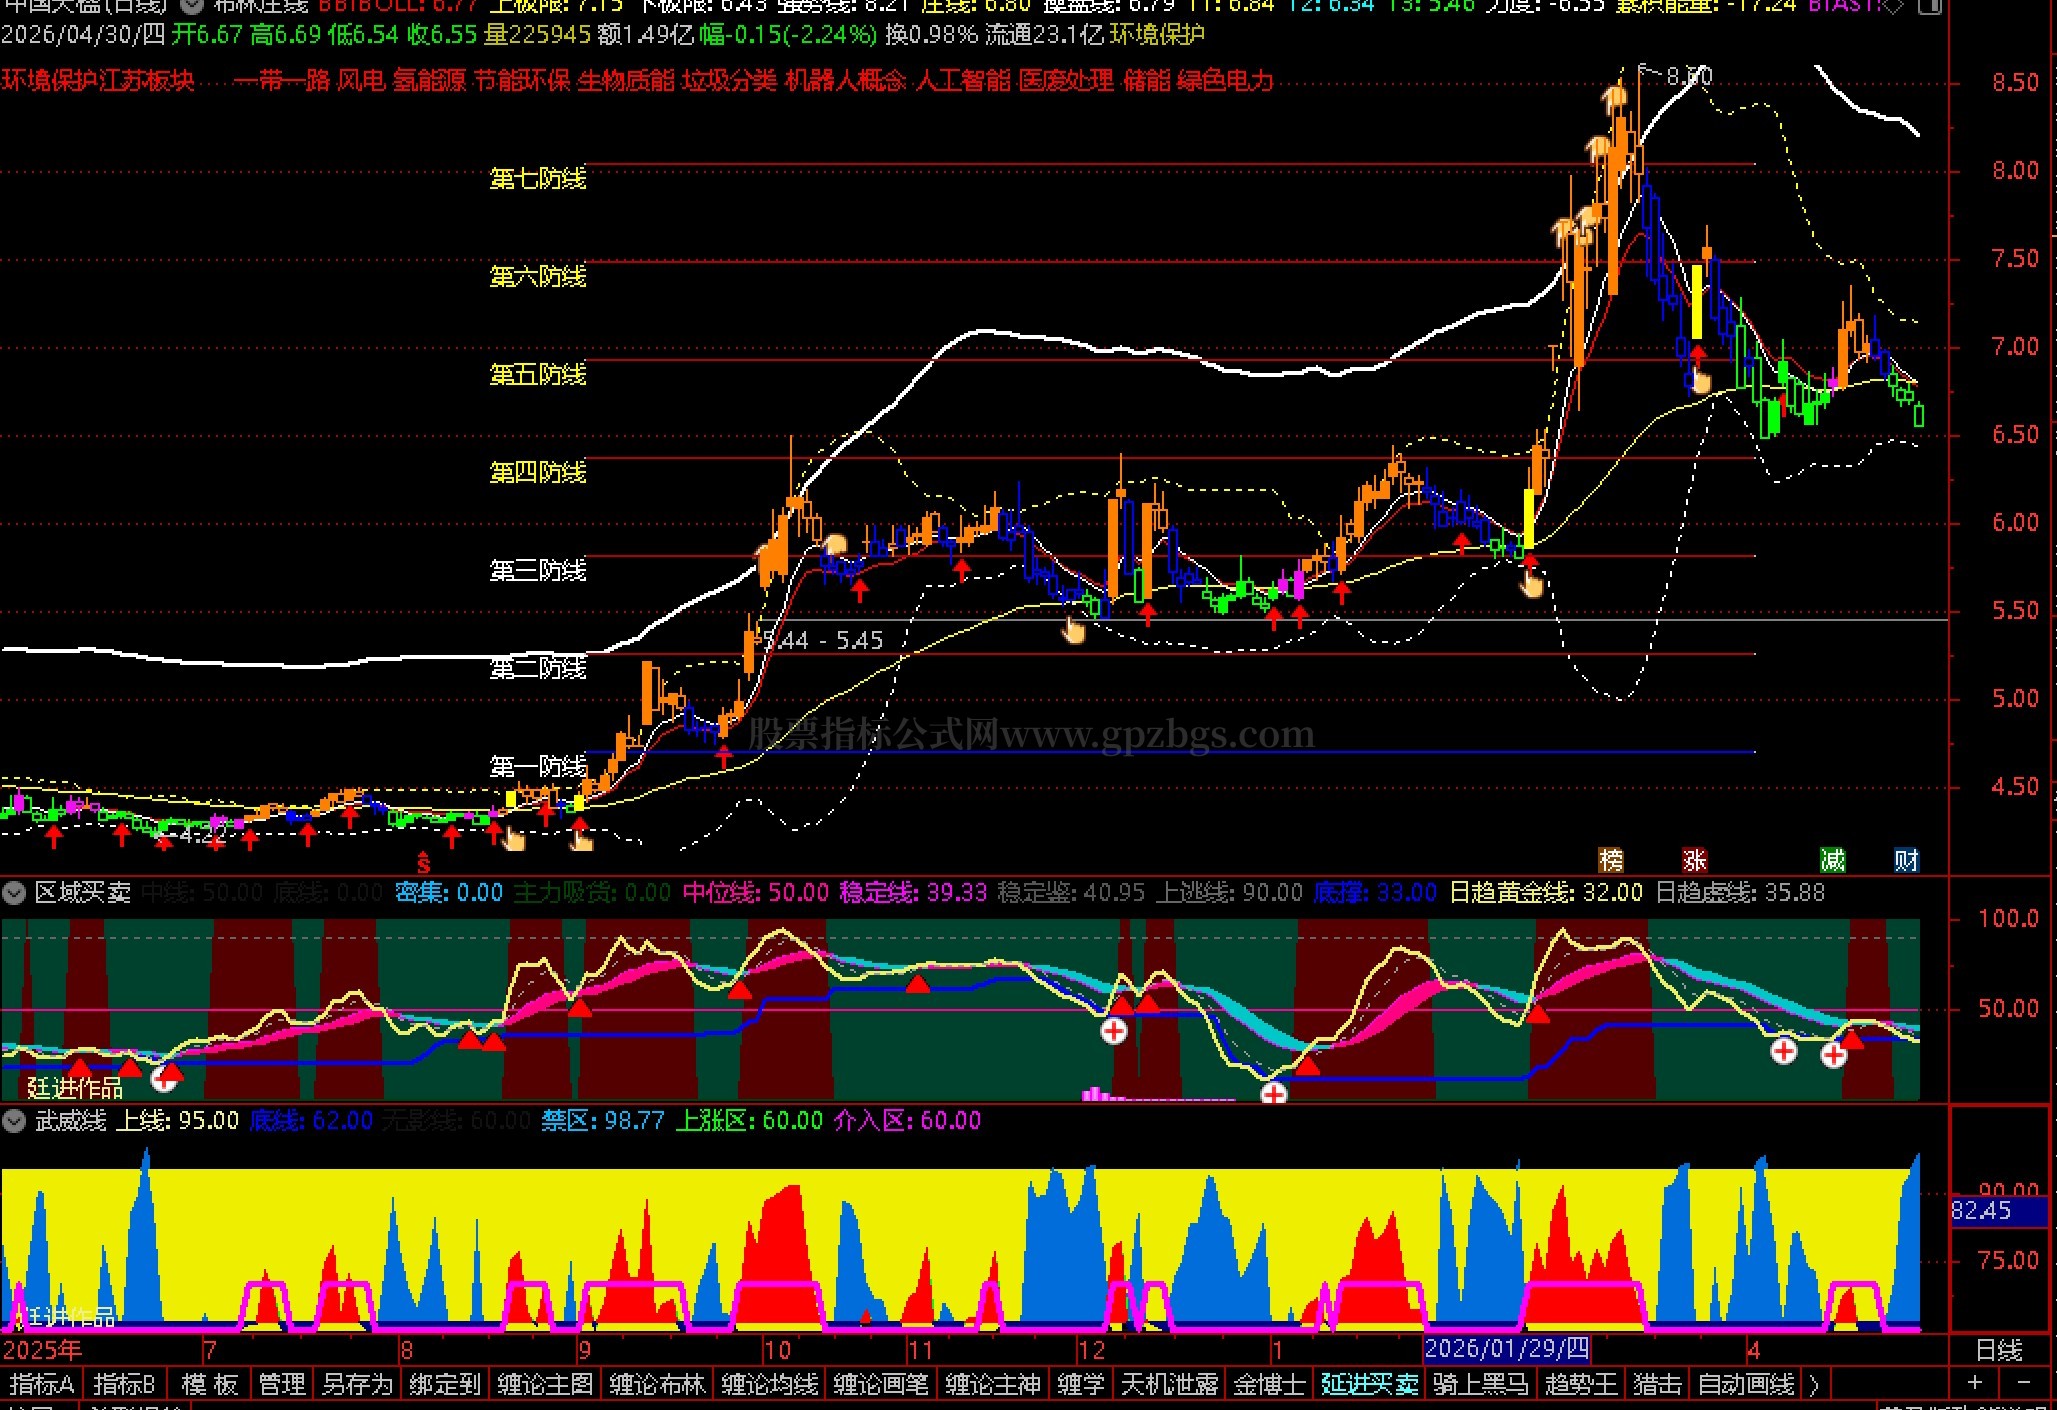Click the 布林主线 indicator circle icon in top bar
The height and width of the screenshot is (1410, 2057).
tap(191, 5)
